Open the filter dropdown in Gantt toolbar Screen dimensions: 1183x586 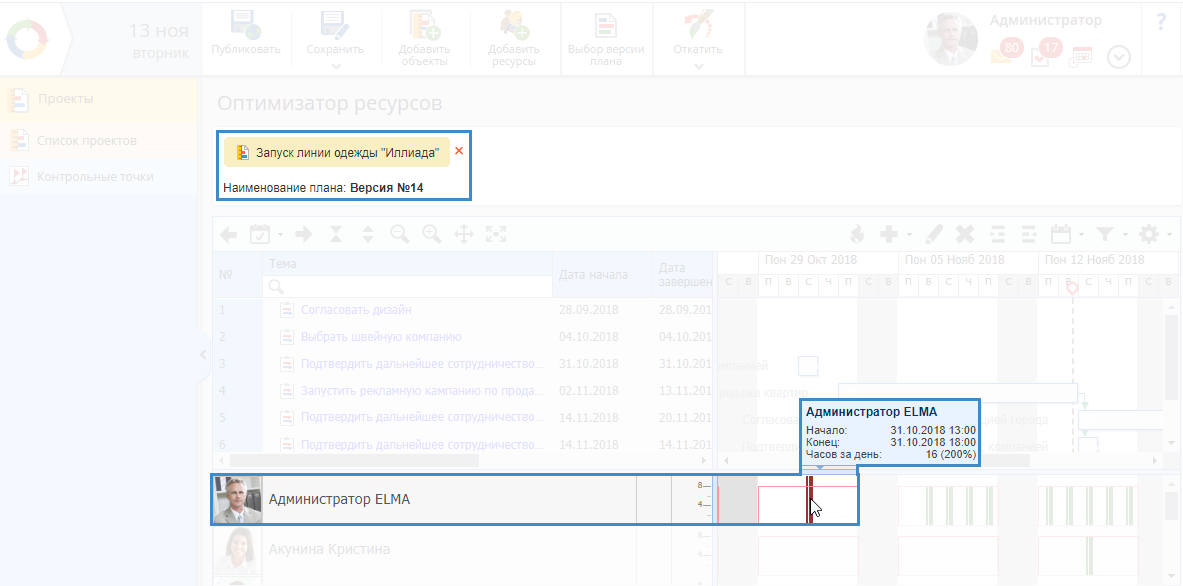[1107, 234]
